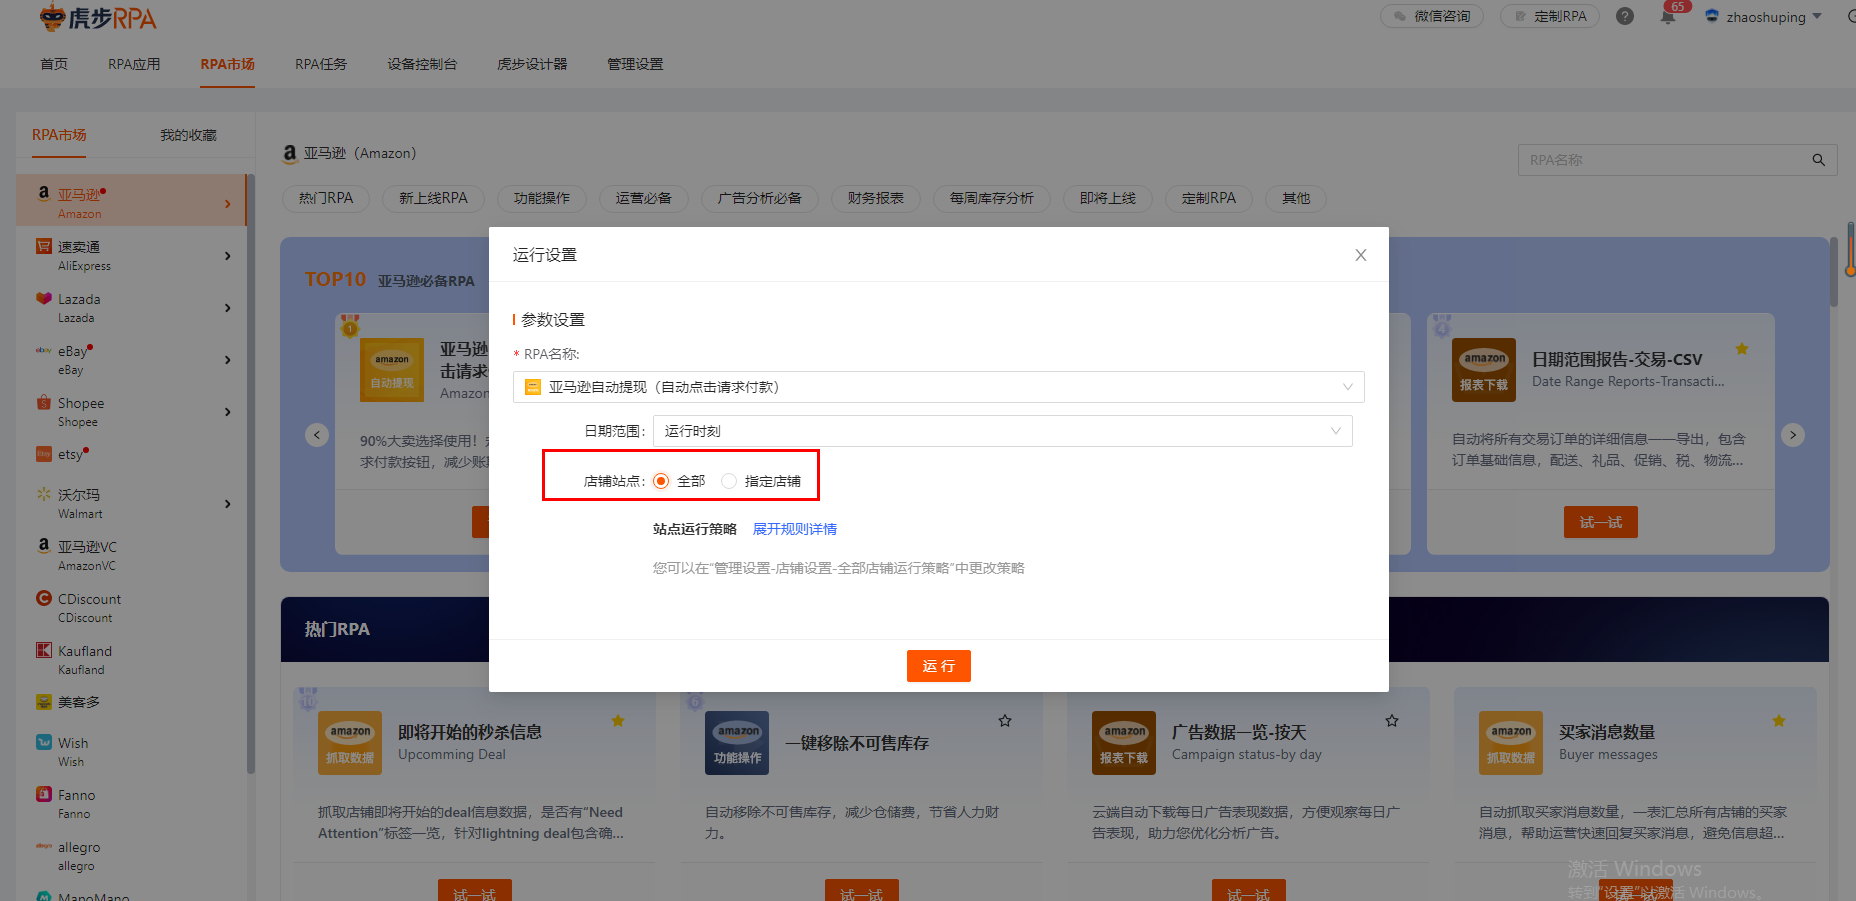This screenshot has width=1856, height=901.
Task: Click the Wish icon in sidebar
Action: [44, 742]
